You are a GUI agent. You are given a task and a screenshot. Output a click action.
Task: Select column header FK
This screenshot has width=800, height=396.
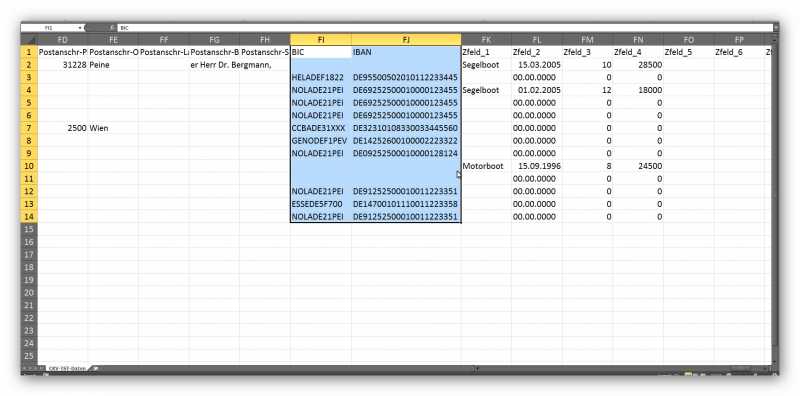pyautogui.click(x=486, y=39)
